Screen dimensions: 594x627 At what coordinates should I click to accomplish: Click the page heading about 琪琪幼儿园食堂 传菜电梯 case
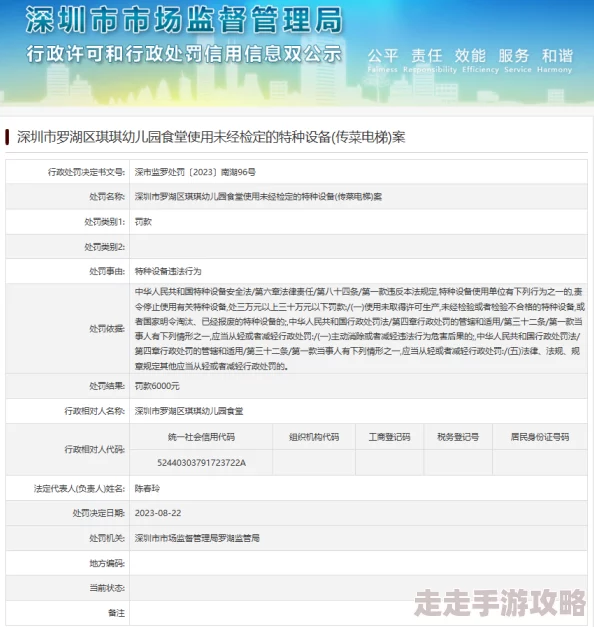click(211, 137)
